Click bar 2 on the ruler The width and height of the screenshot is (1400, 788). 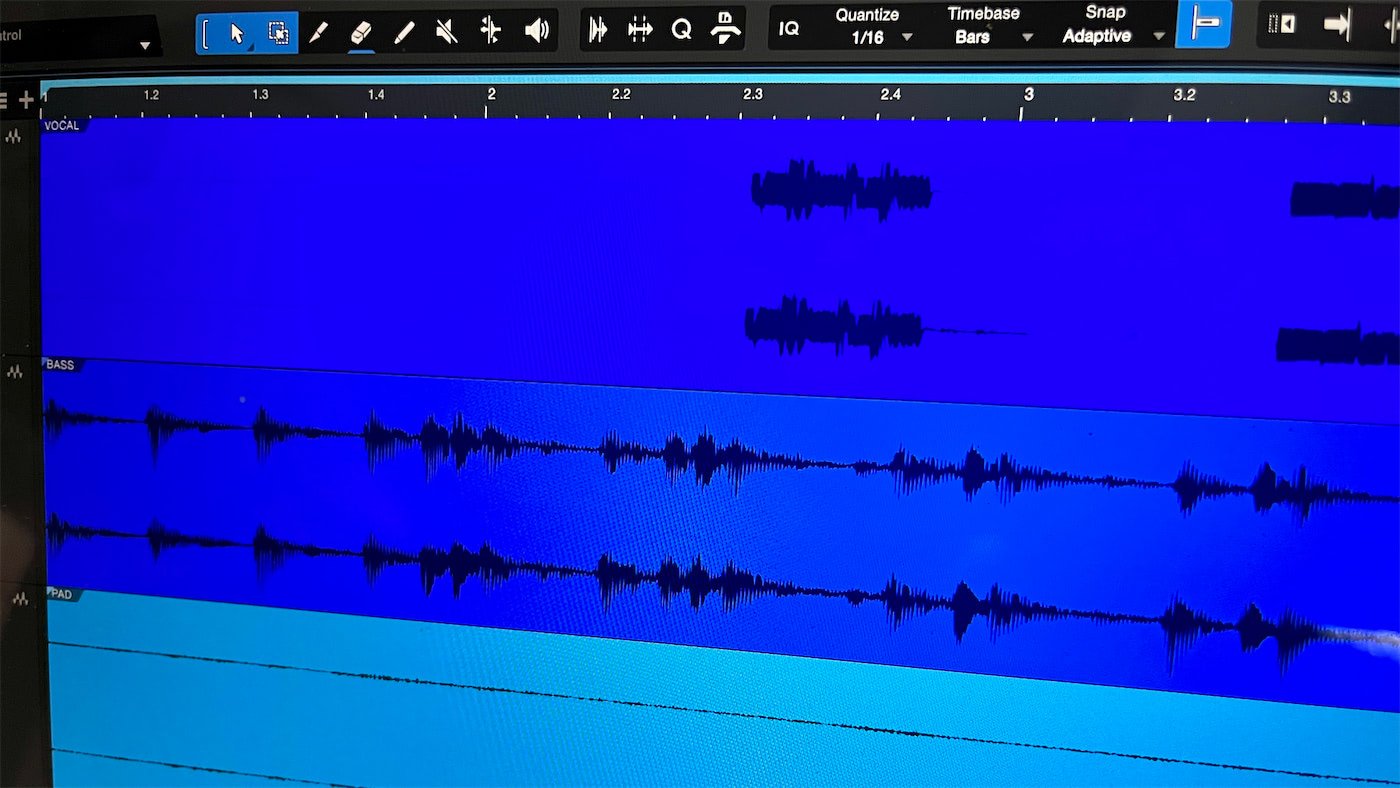click(491, 94)
